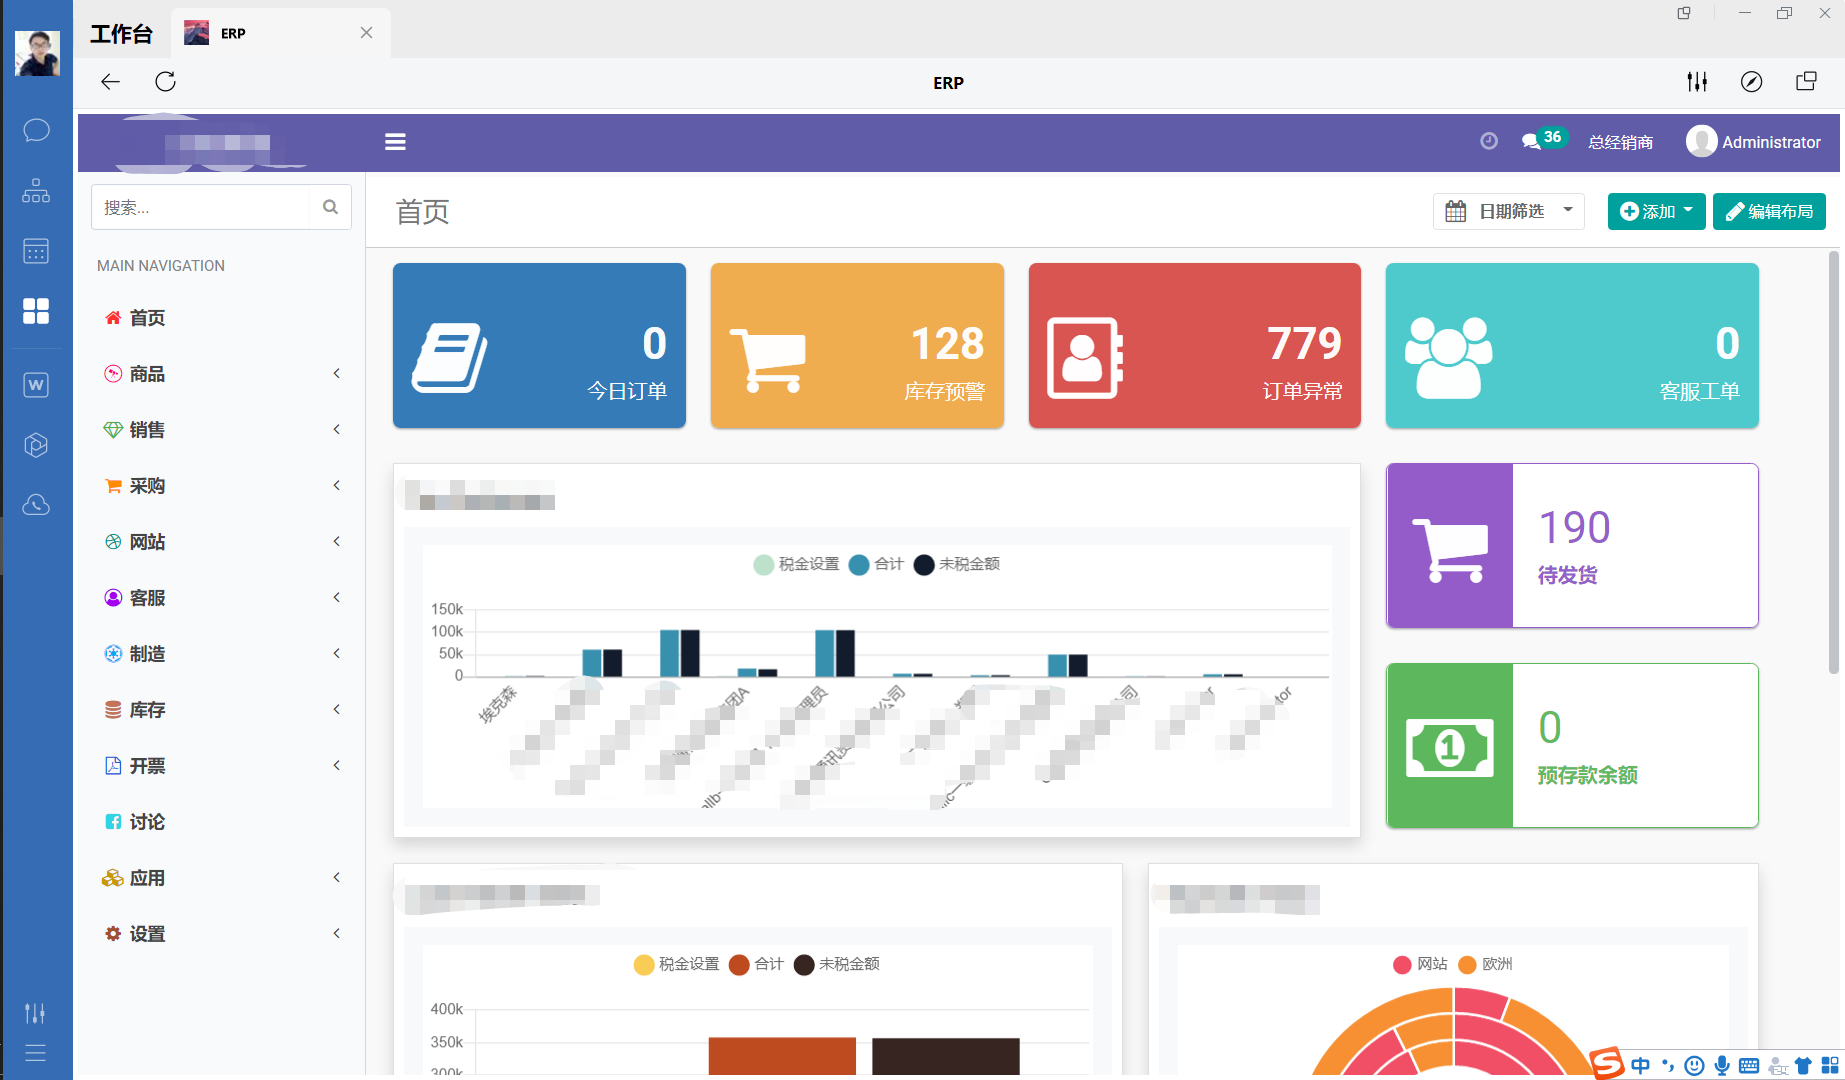Screen dimensions: 1845x1080
Task: Click the Sogou input method S icon
Action: (1607, 1063)
